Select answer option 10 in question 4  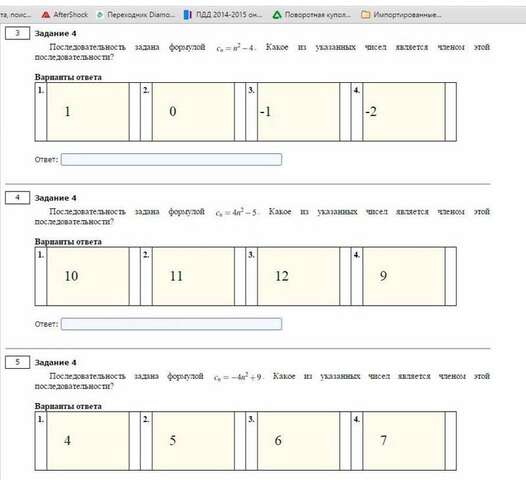(x=88, y=276)
